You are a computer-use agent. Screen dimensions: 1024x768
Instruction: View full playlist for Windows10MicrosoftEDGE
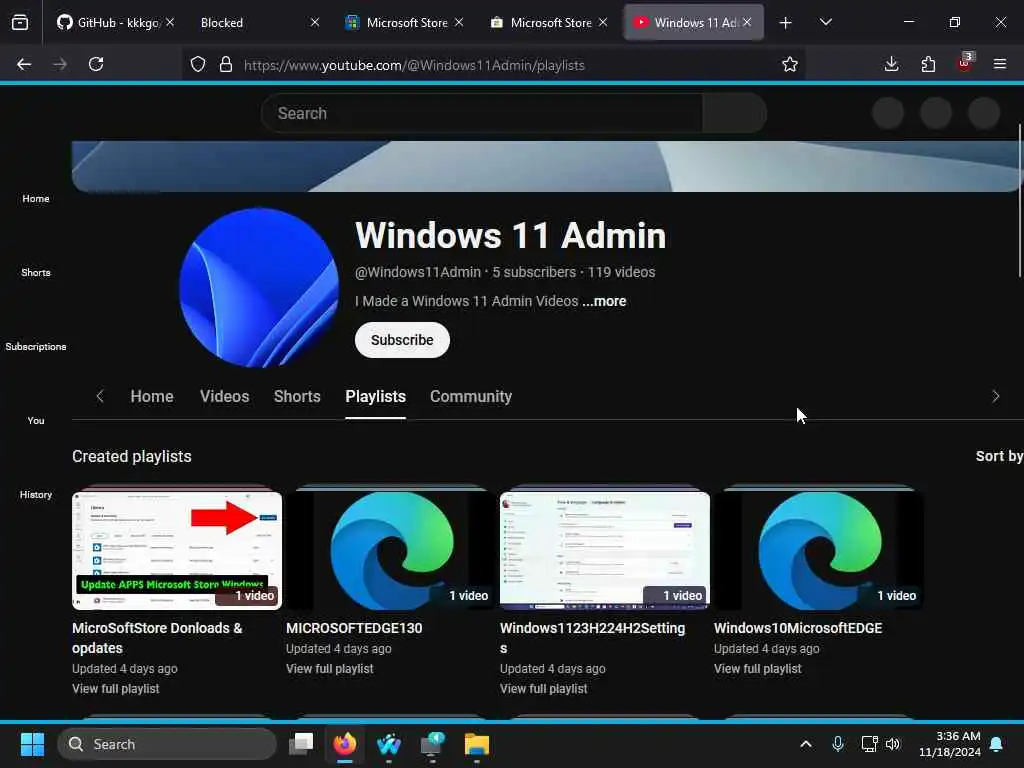[x=758, y=669]
